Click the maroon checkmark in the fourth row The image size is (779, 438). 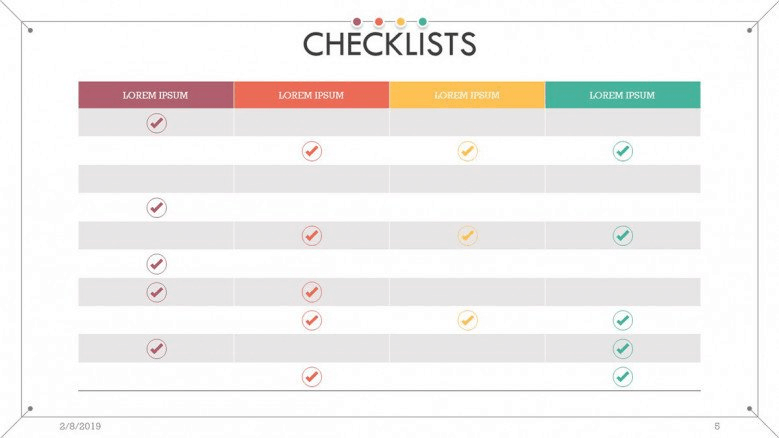(156, 208)
